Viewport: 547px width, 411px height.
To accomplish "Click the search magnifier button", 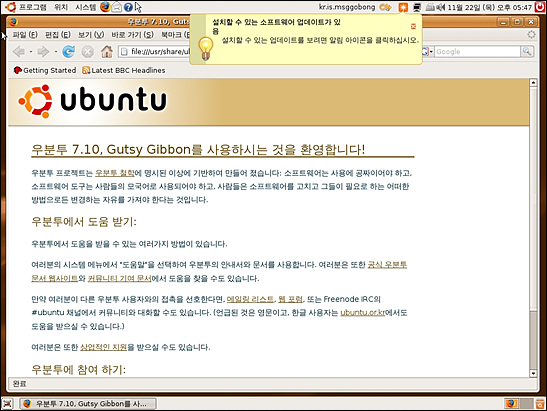I will (x=527, y=52).
